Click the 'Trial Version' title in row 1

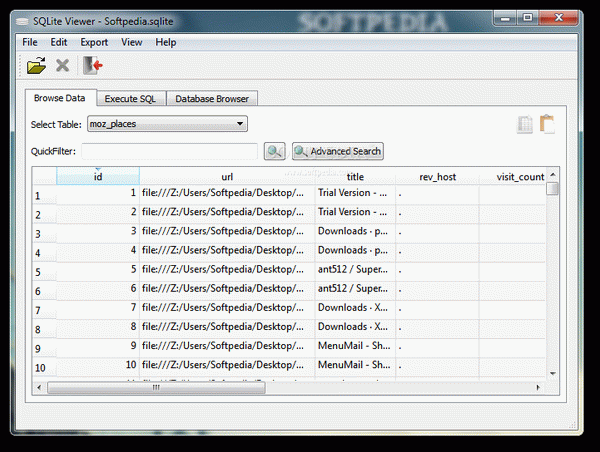(355, 193)
